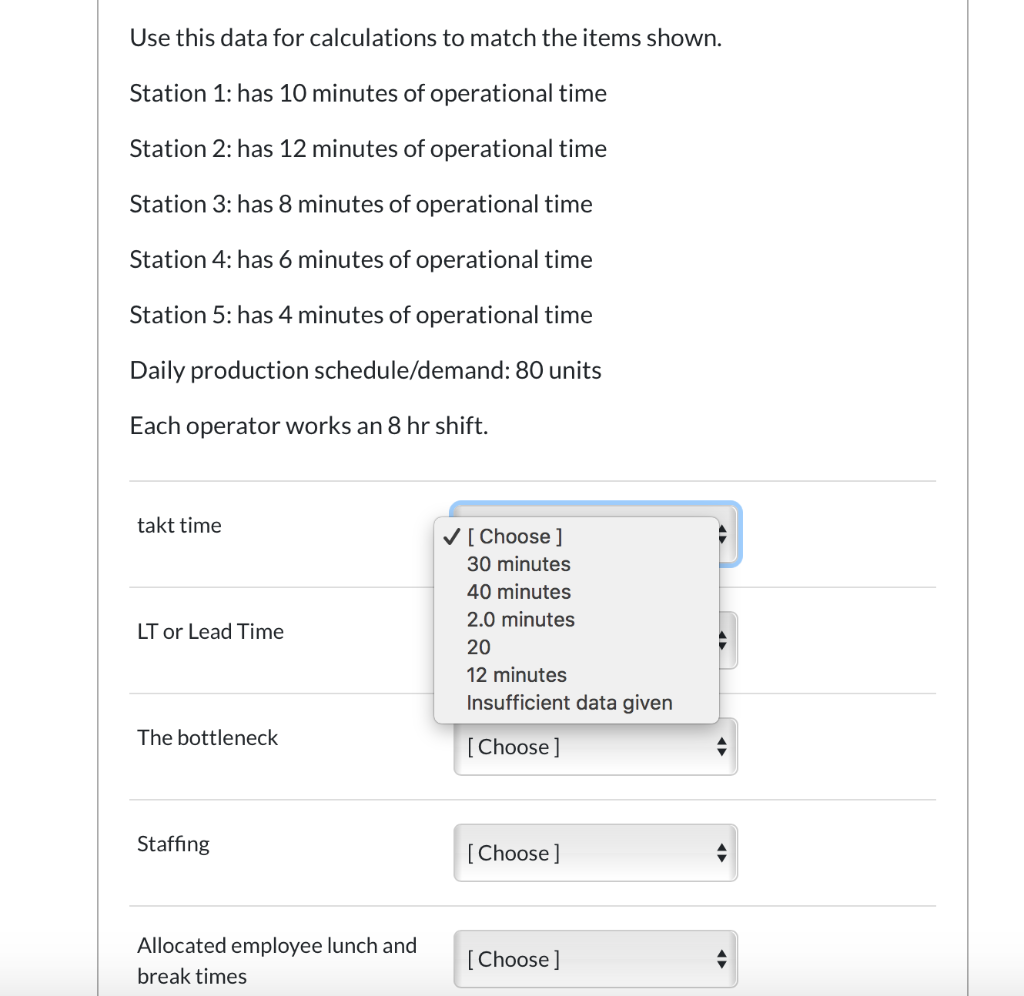Screen dimensions: 1024x996
Task: Click the takt time dropdown stepper arrows
Action: 722,535
